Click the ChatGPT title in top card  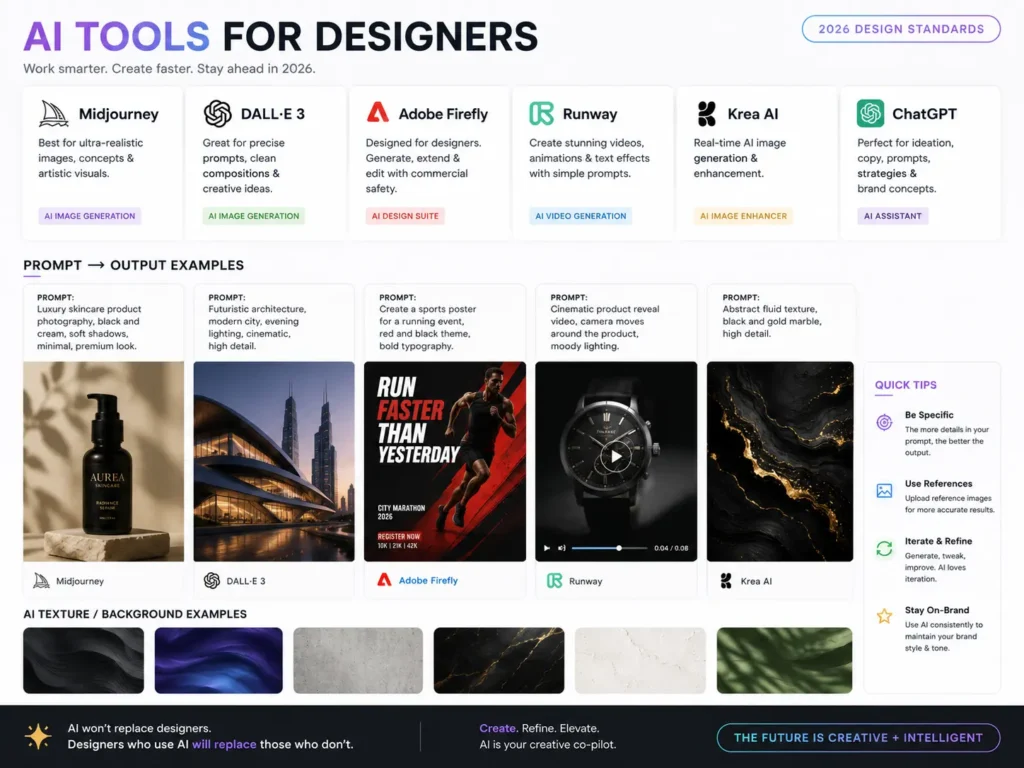[924, 114]
